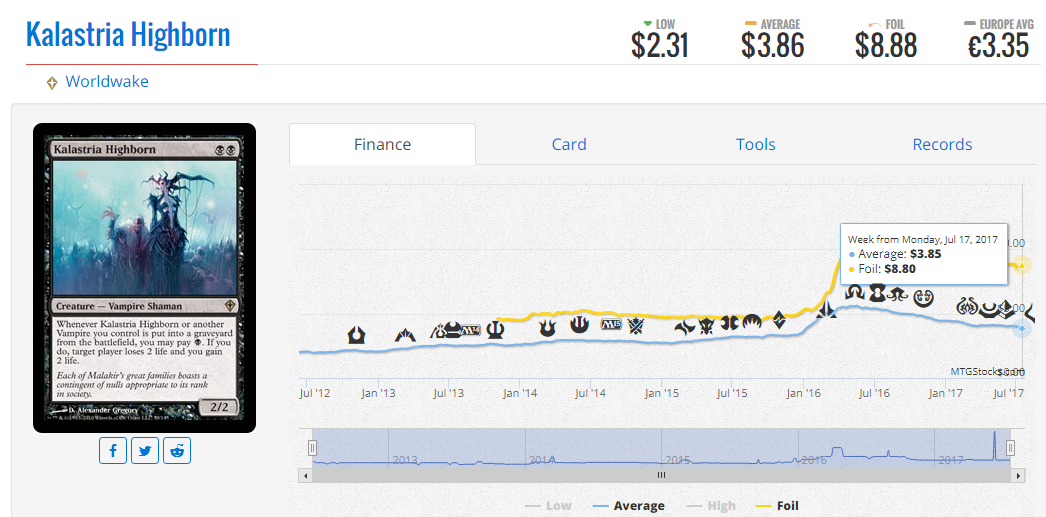Click the navigator scroll-left arrow
Image resolution: width=1046 pixels, height=517 pixels.
(306, 476)
